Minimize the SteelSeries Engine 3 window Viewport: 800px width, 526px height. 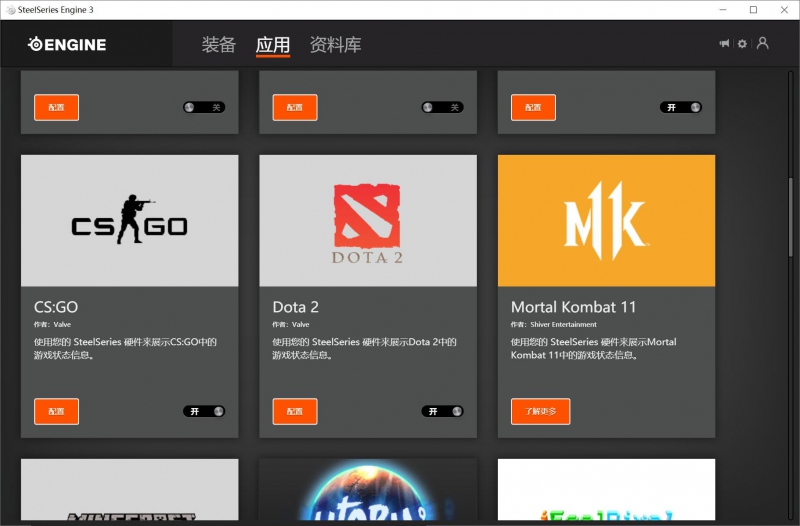pyautogui.click(x=722, y=10)
